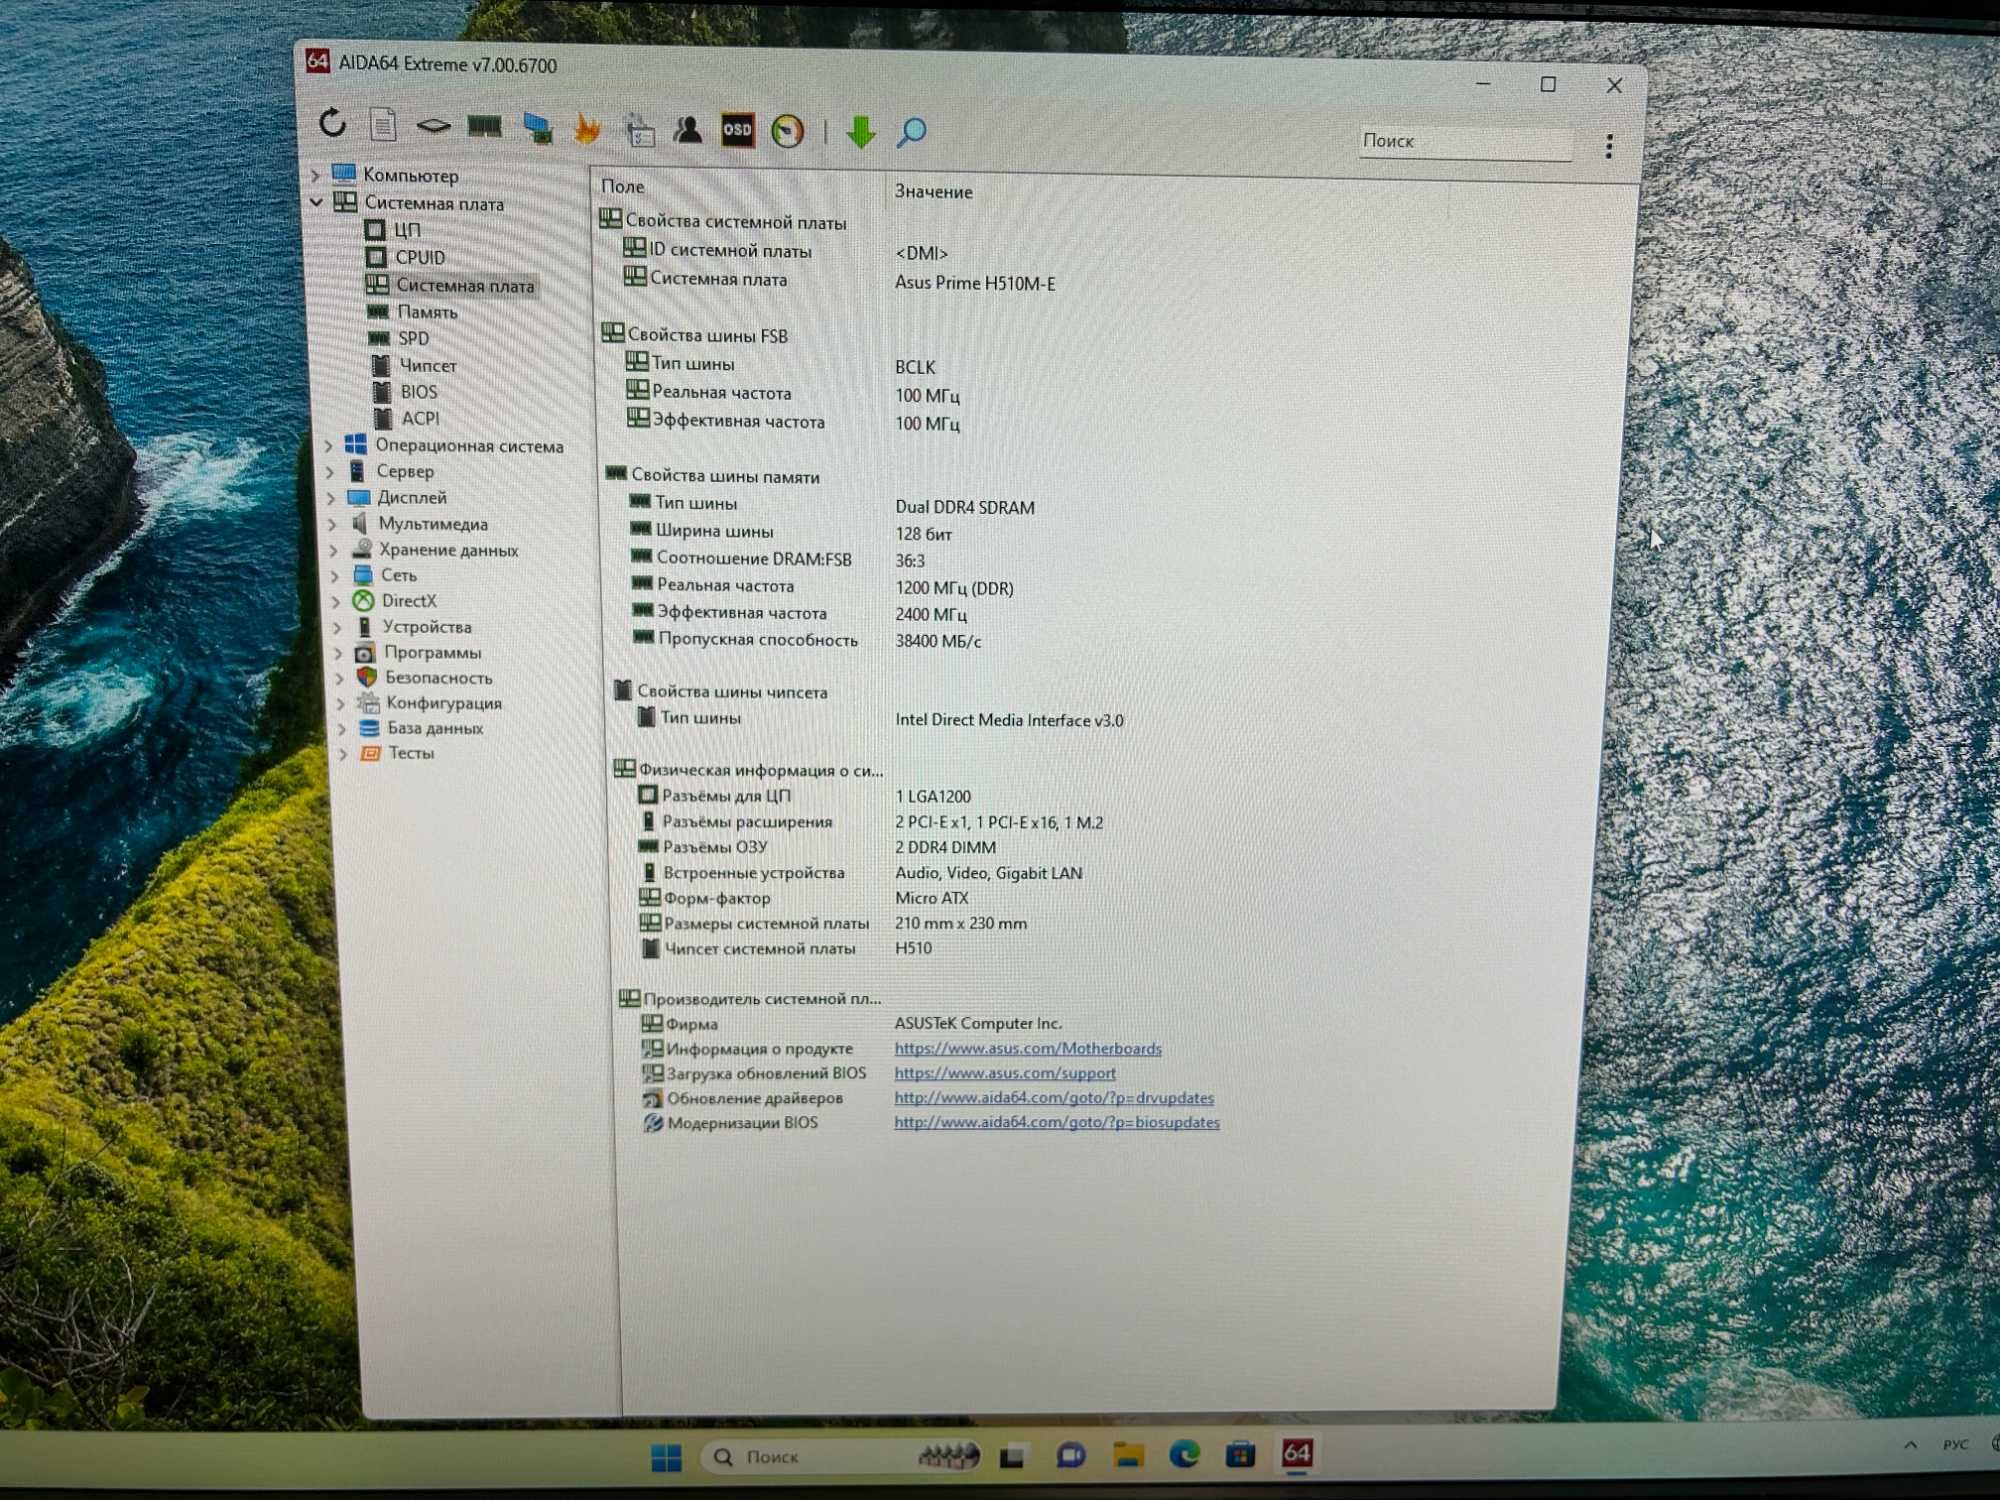Screen dimensions: 2000x1500
Task: Click the Asus Prime H510M-E value
Action: (x=975, y=283)
